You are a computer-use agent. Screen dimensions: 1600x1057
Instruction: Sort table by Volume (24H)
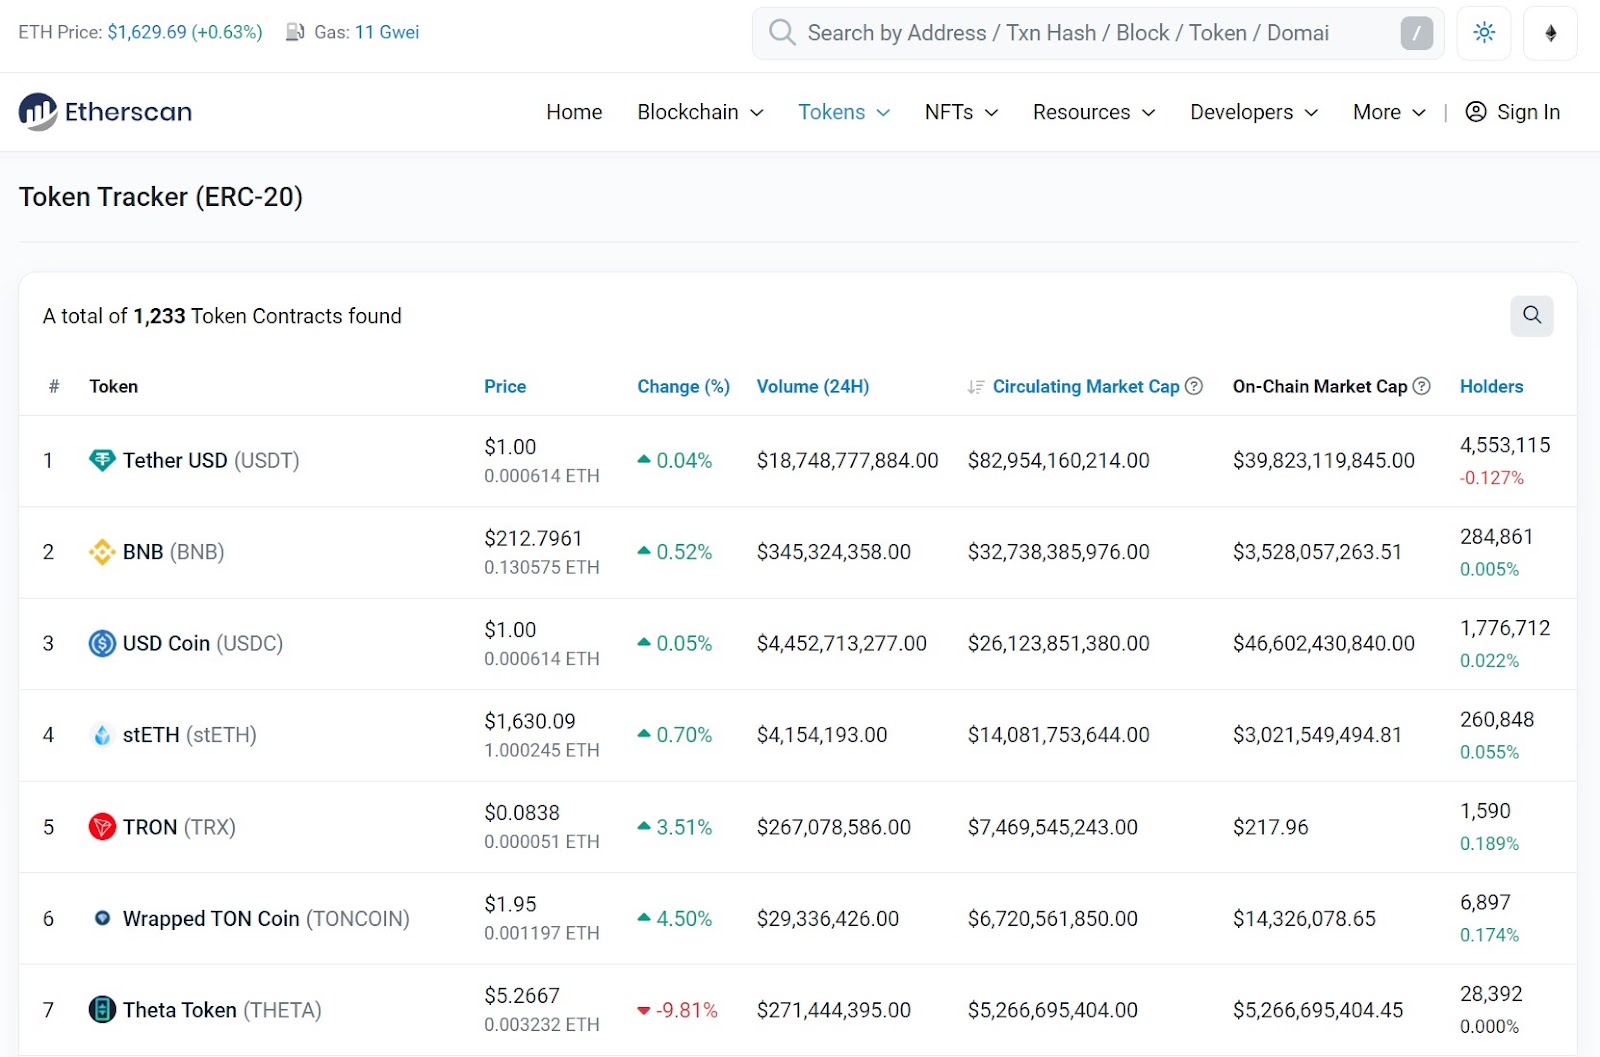coord(813,386)
